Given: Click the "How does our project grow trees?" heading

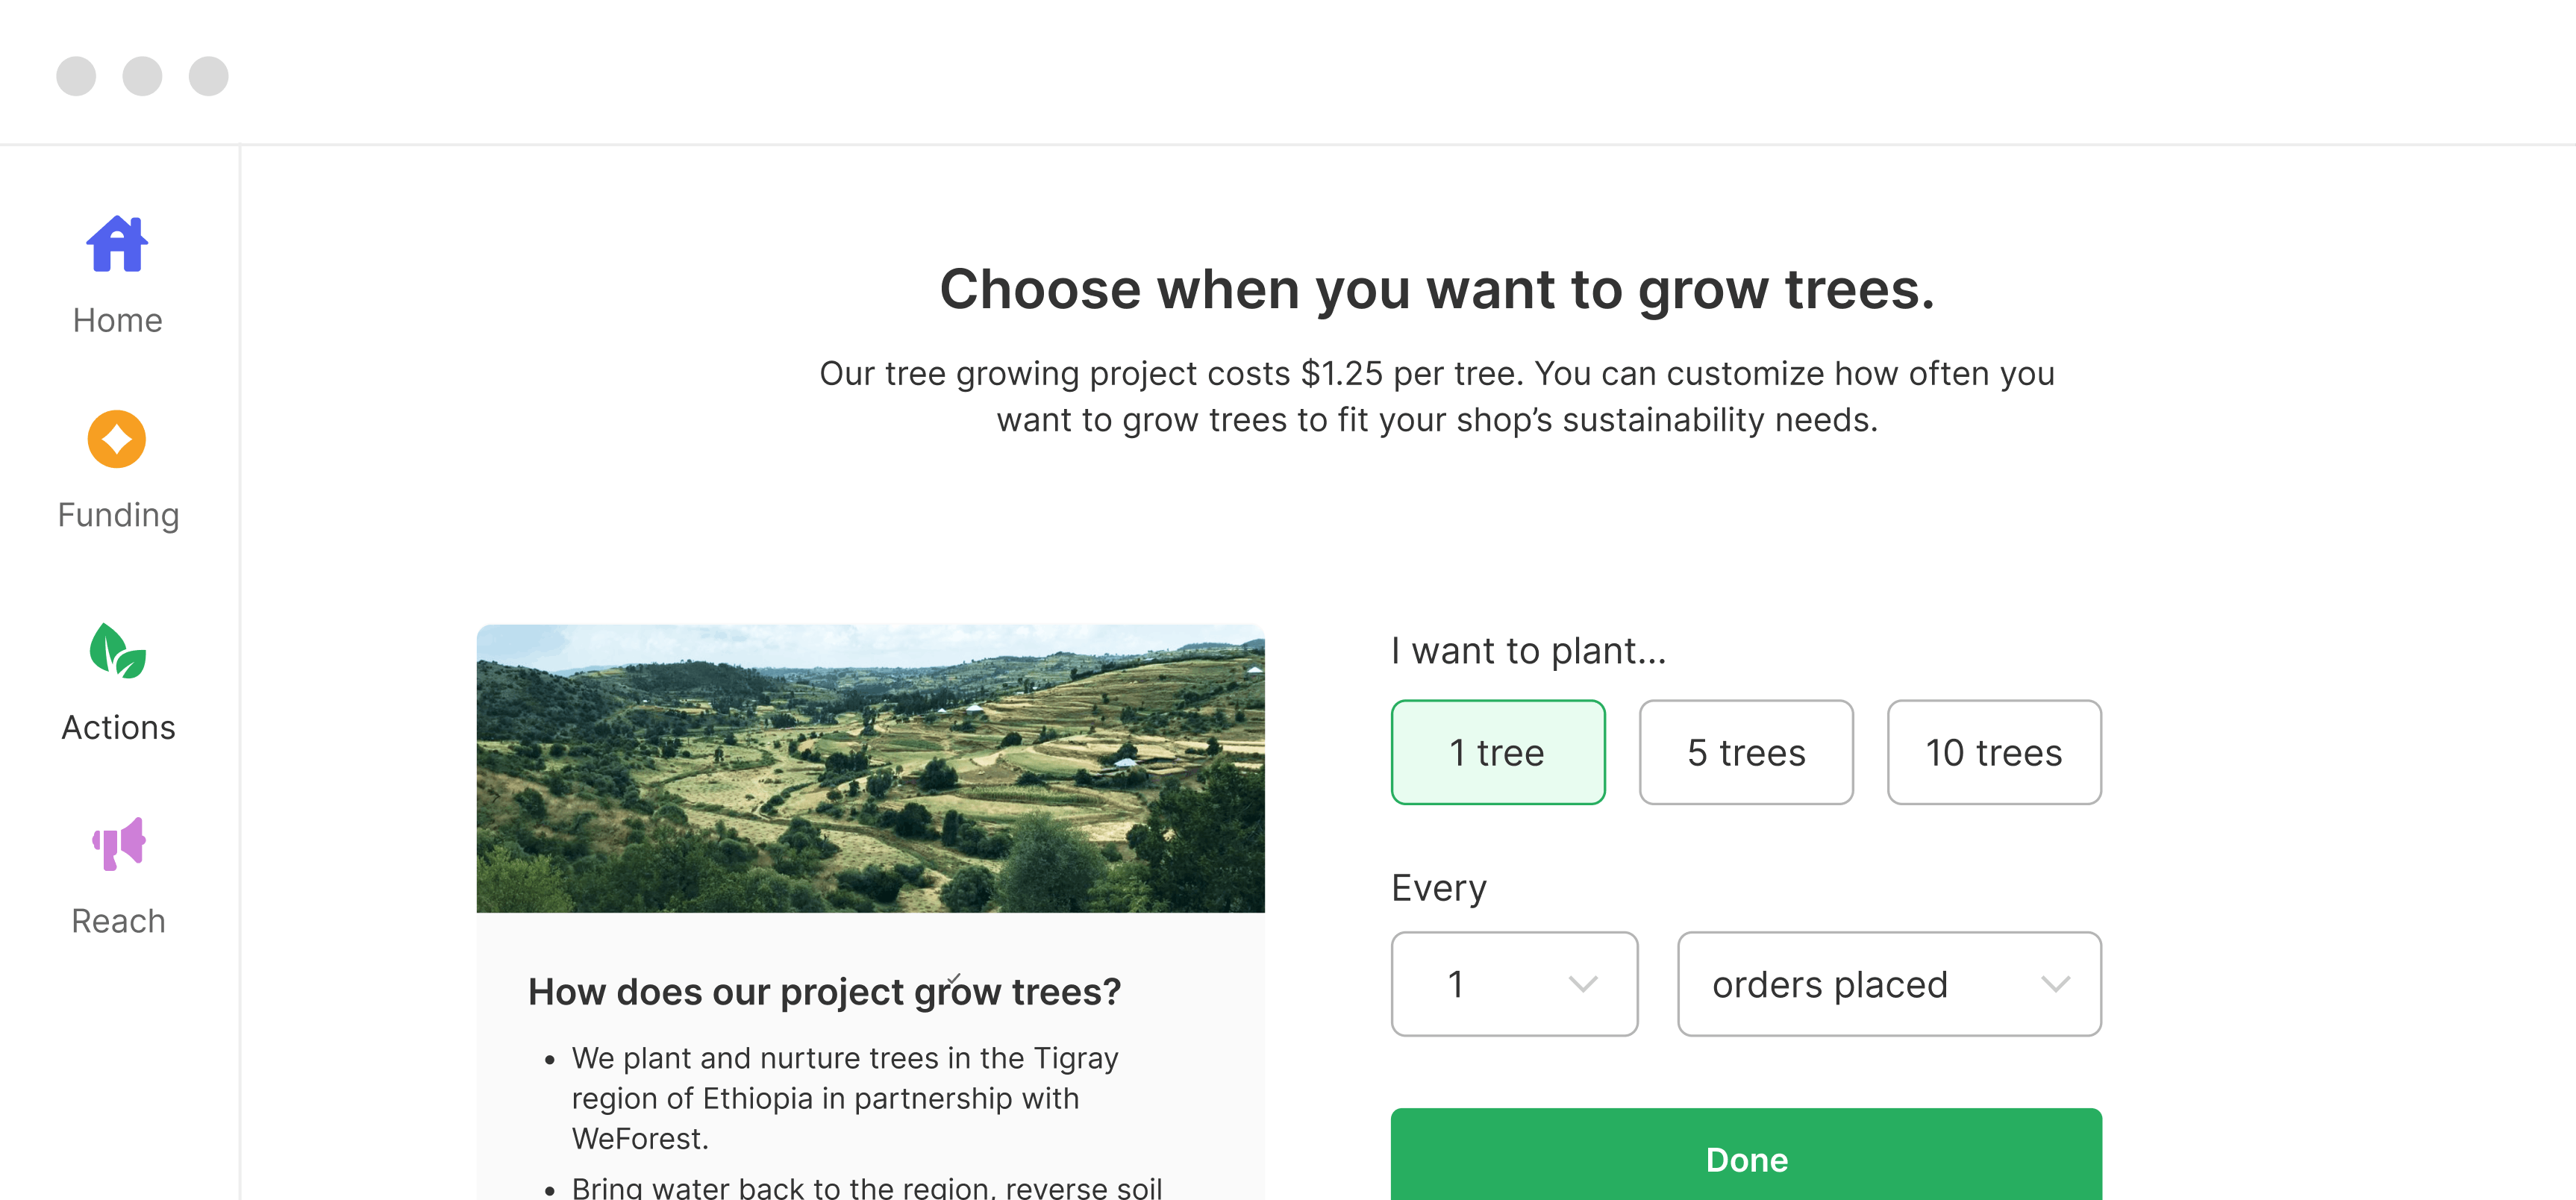Looking at the screenshot, I should pos(824,992).
